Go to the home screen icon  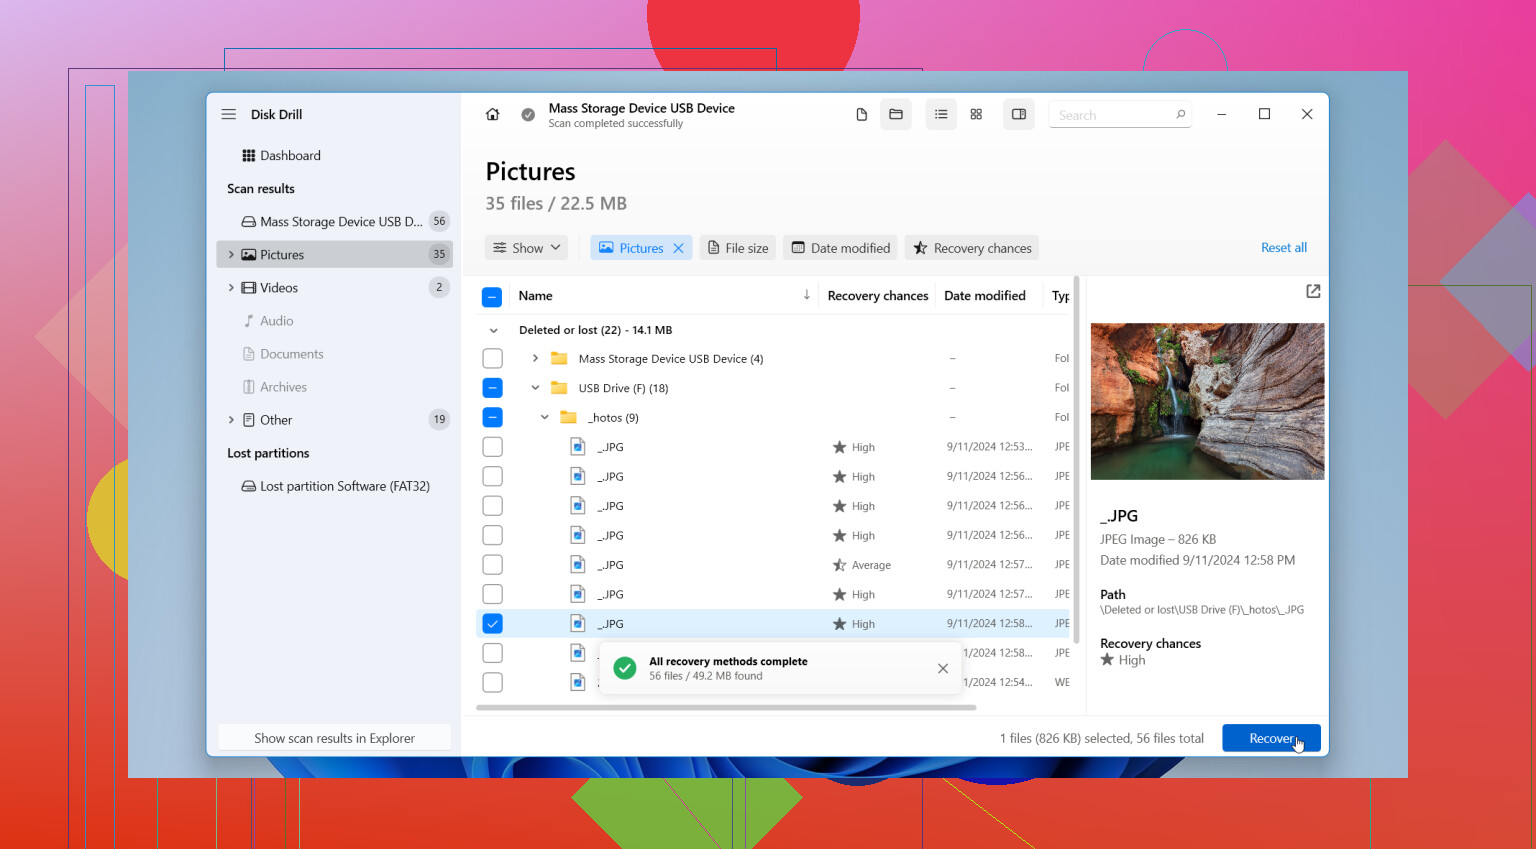492,114
